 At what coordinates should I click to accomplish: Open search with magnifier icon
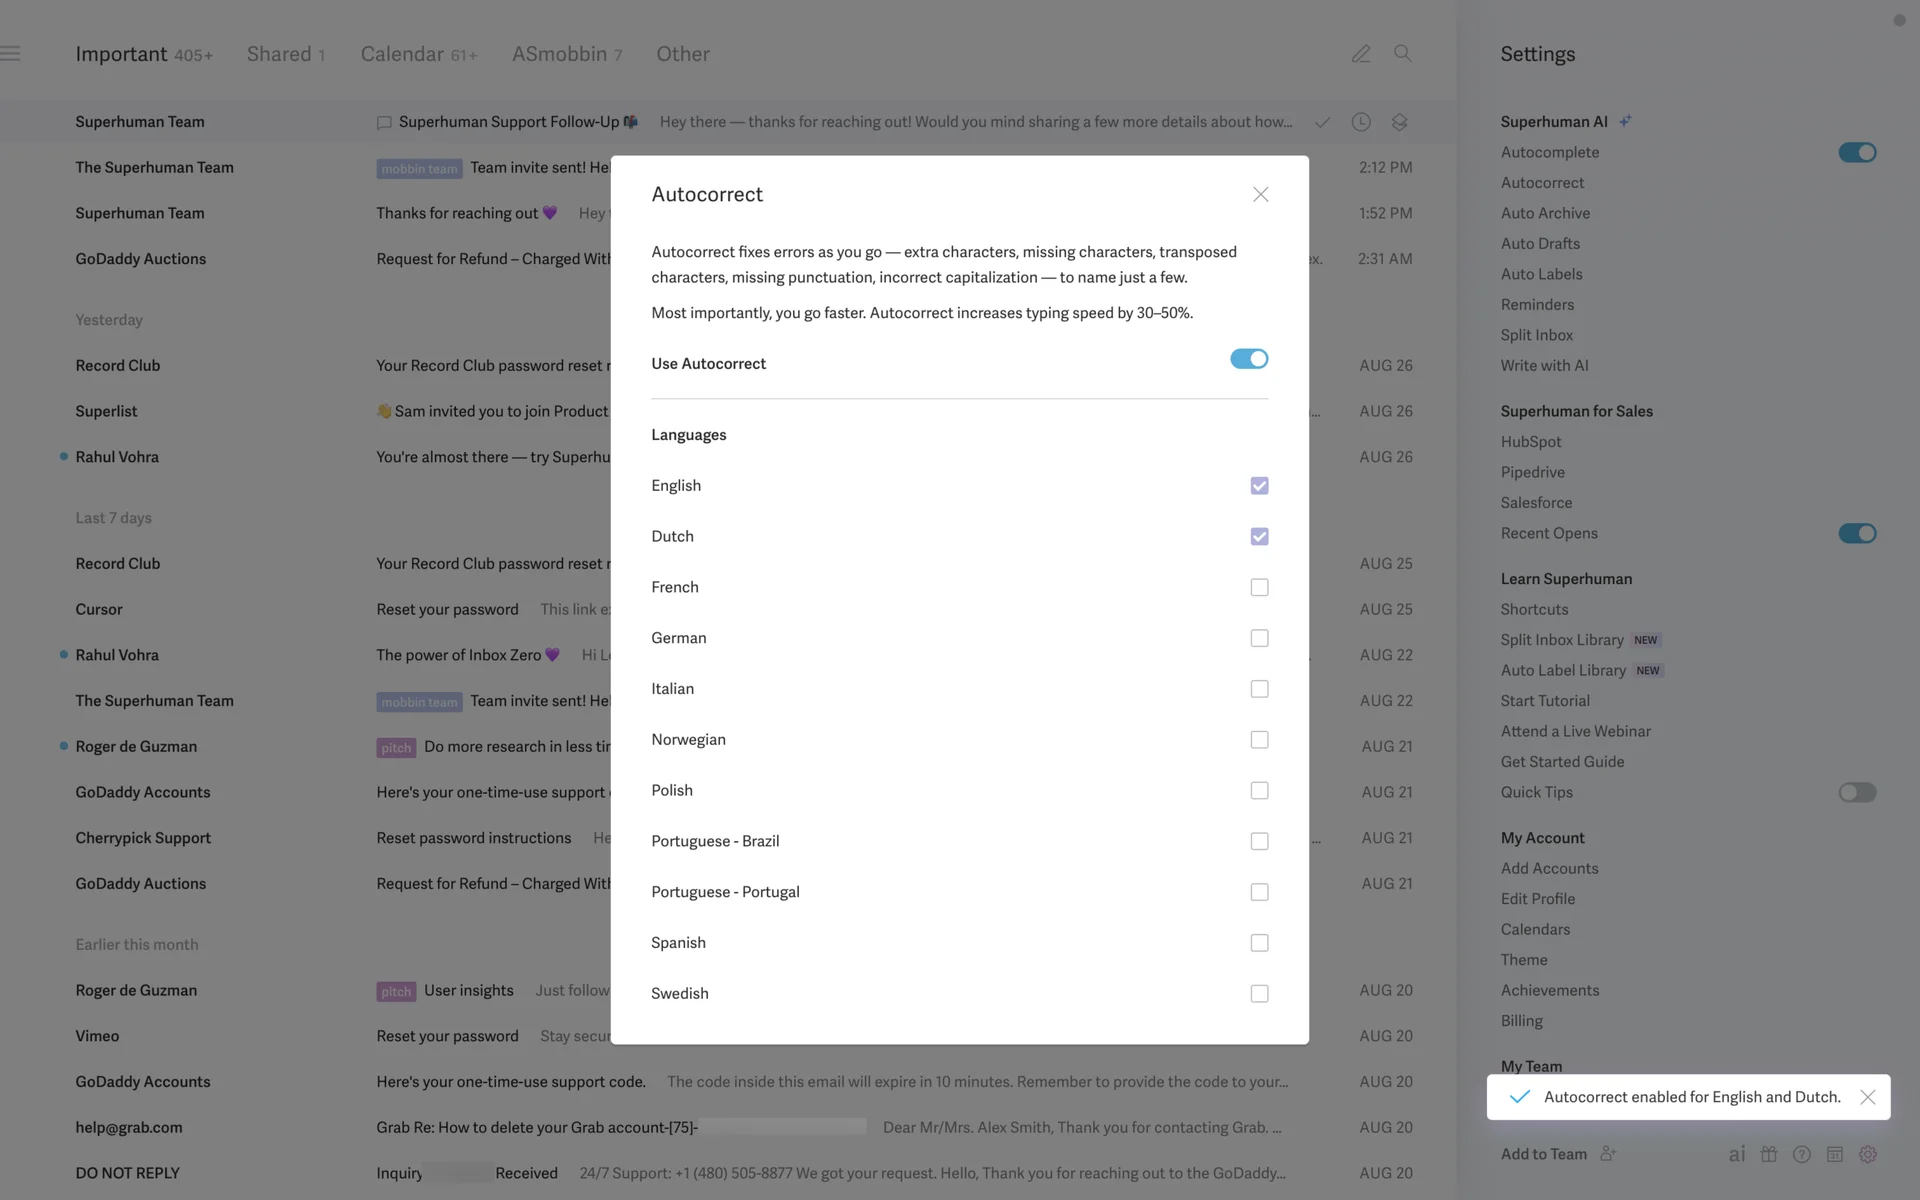[1403, 54]
